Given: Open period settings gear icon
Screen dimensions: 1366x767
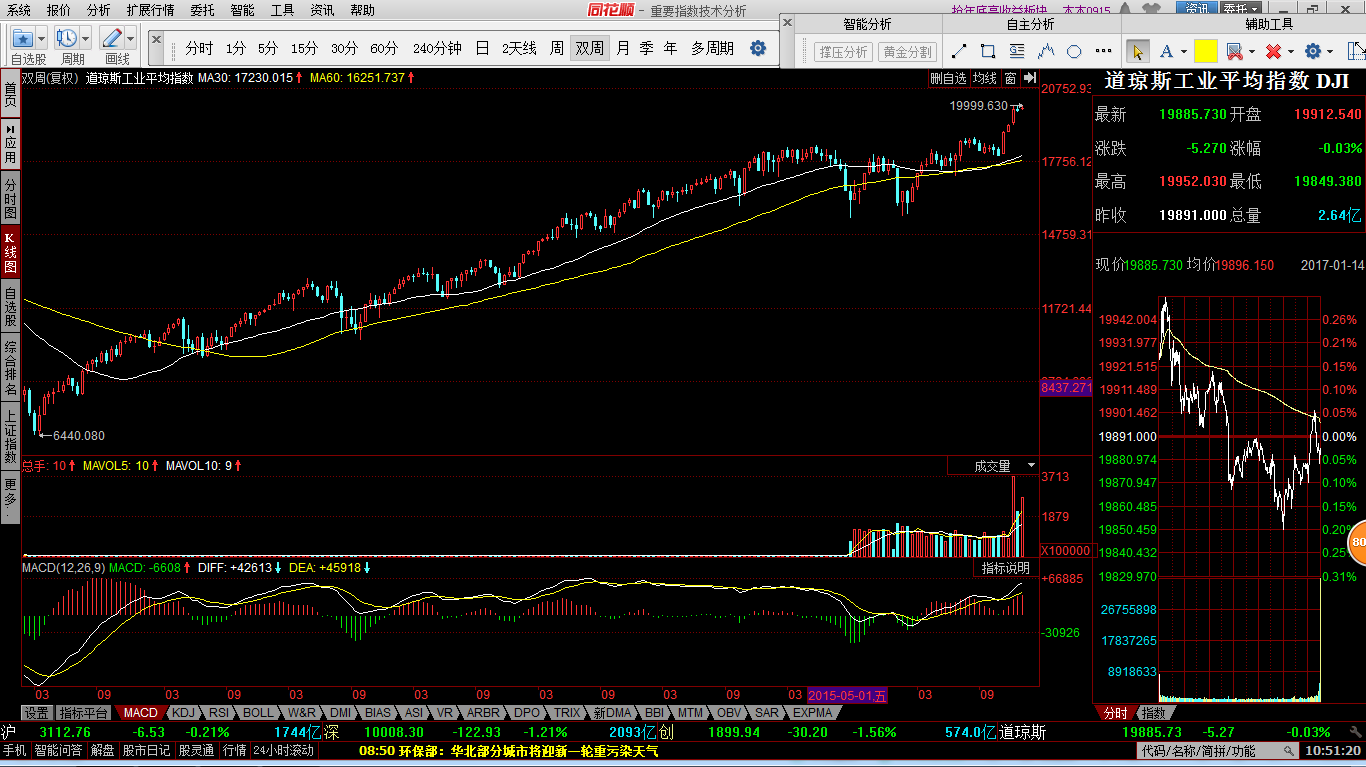Looking at the screenshot, I should (x=758, y=48).
